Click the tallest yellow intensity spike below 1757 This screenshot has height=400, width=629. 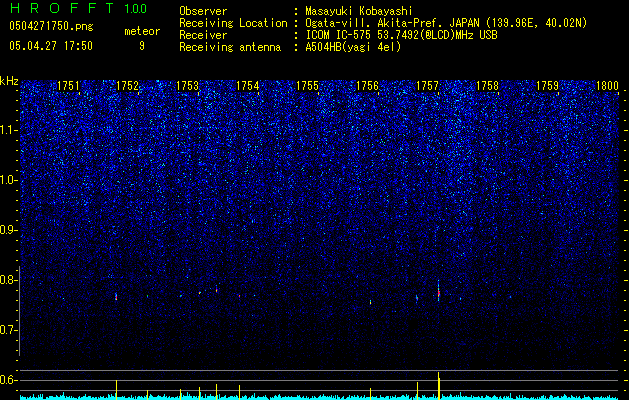click(438, 386)
